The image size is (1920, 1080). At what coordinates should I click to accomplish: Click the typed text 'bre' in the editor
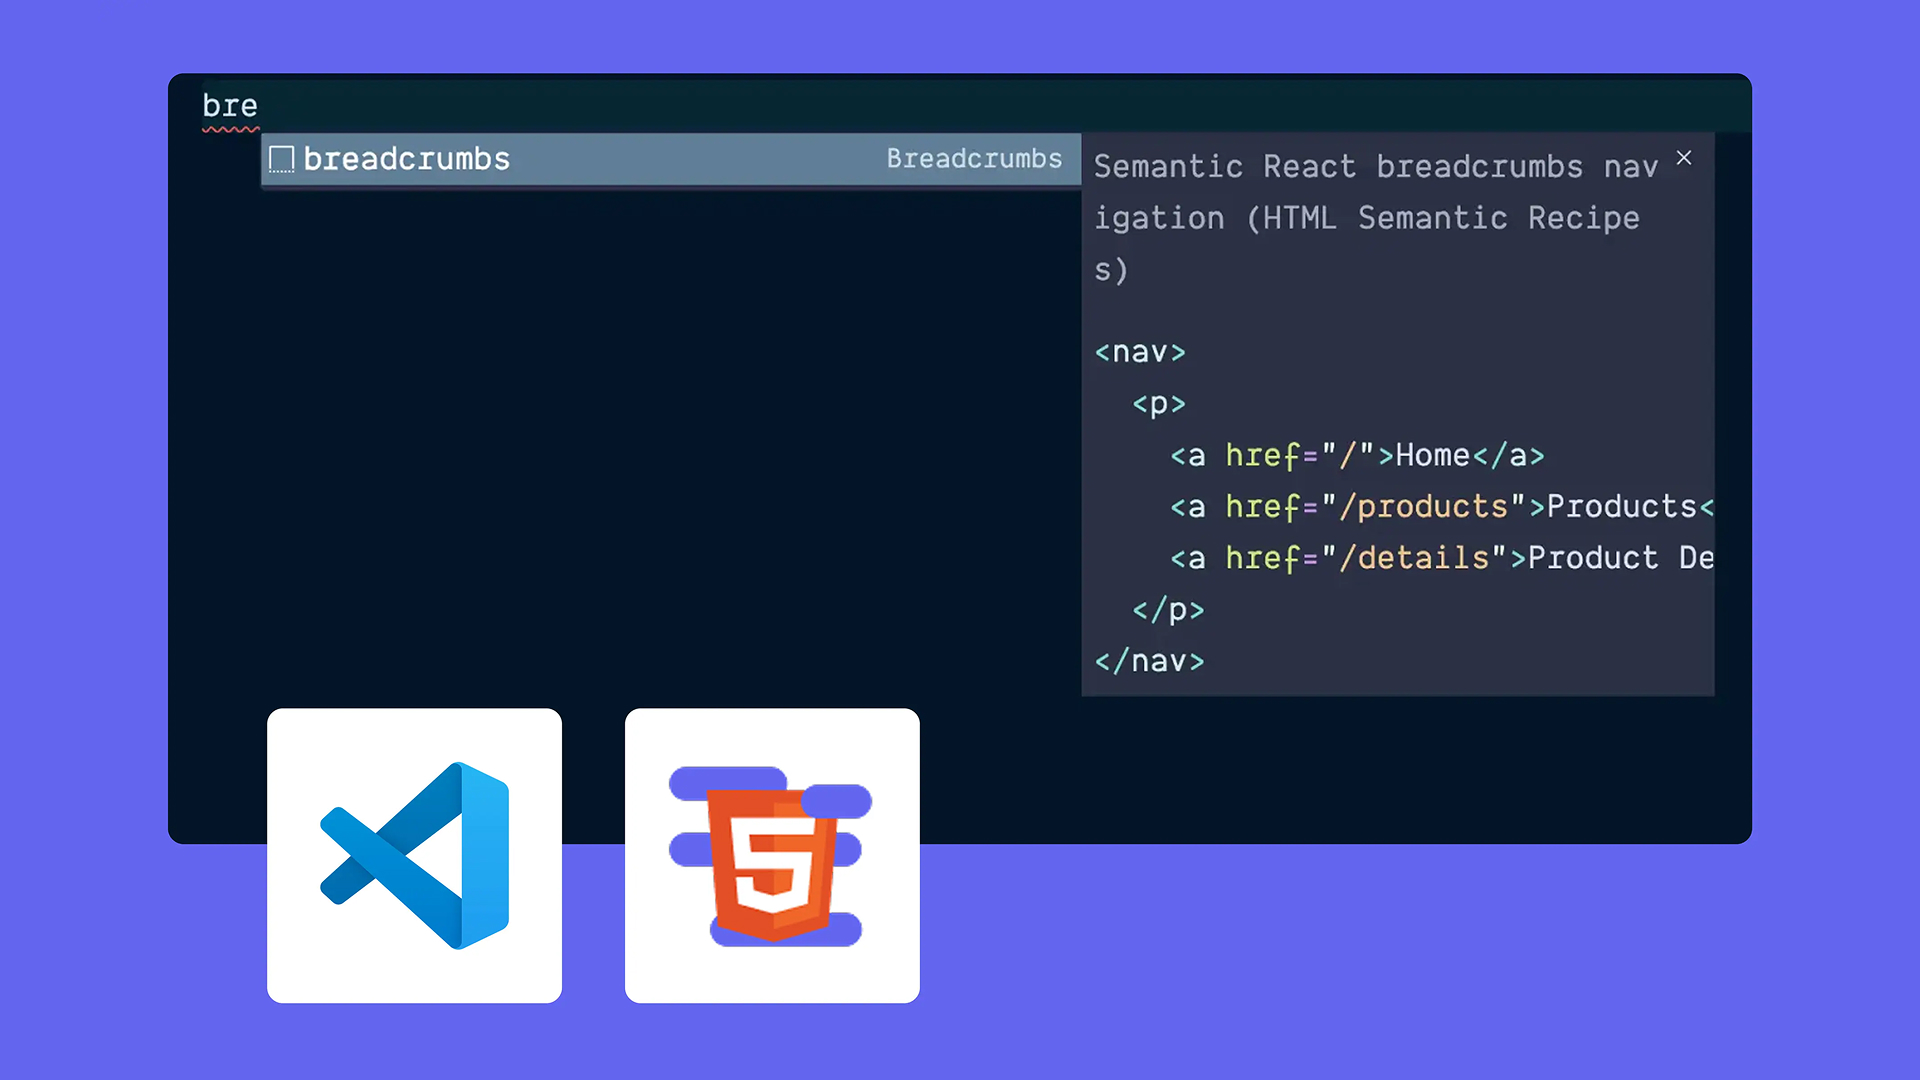point(230,106)
